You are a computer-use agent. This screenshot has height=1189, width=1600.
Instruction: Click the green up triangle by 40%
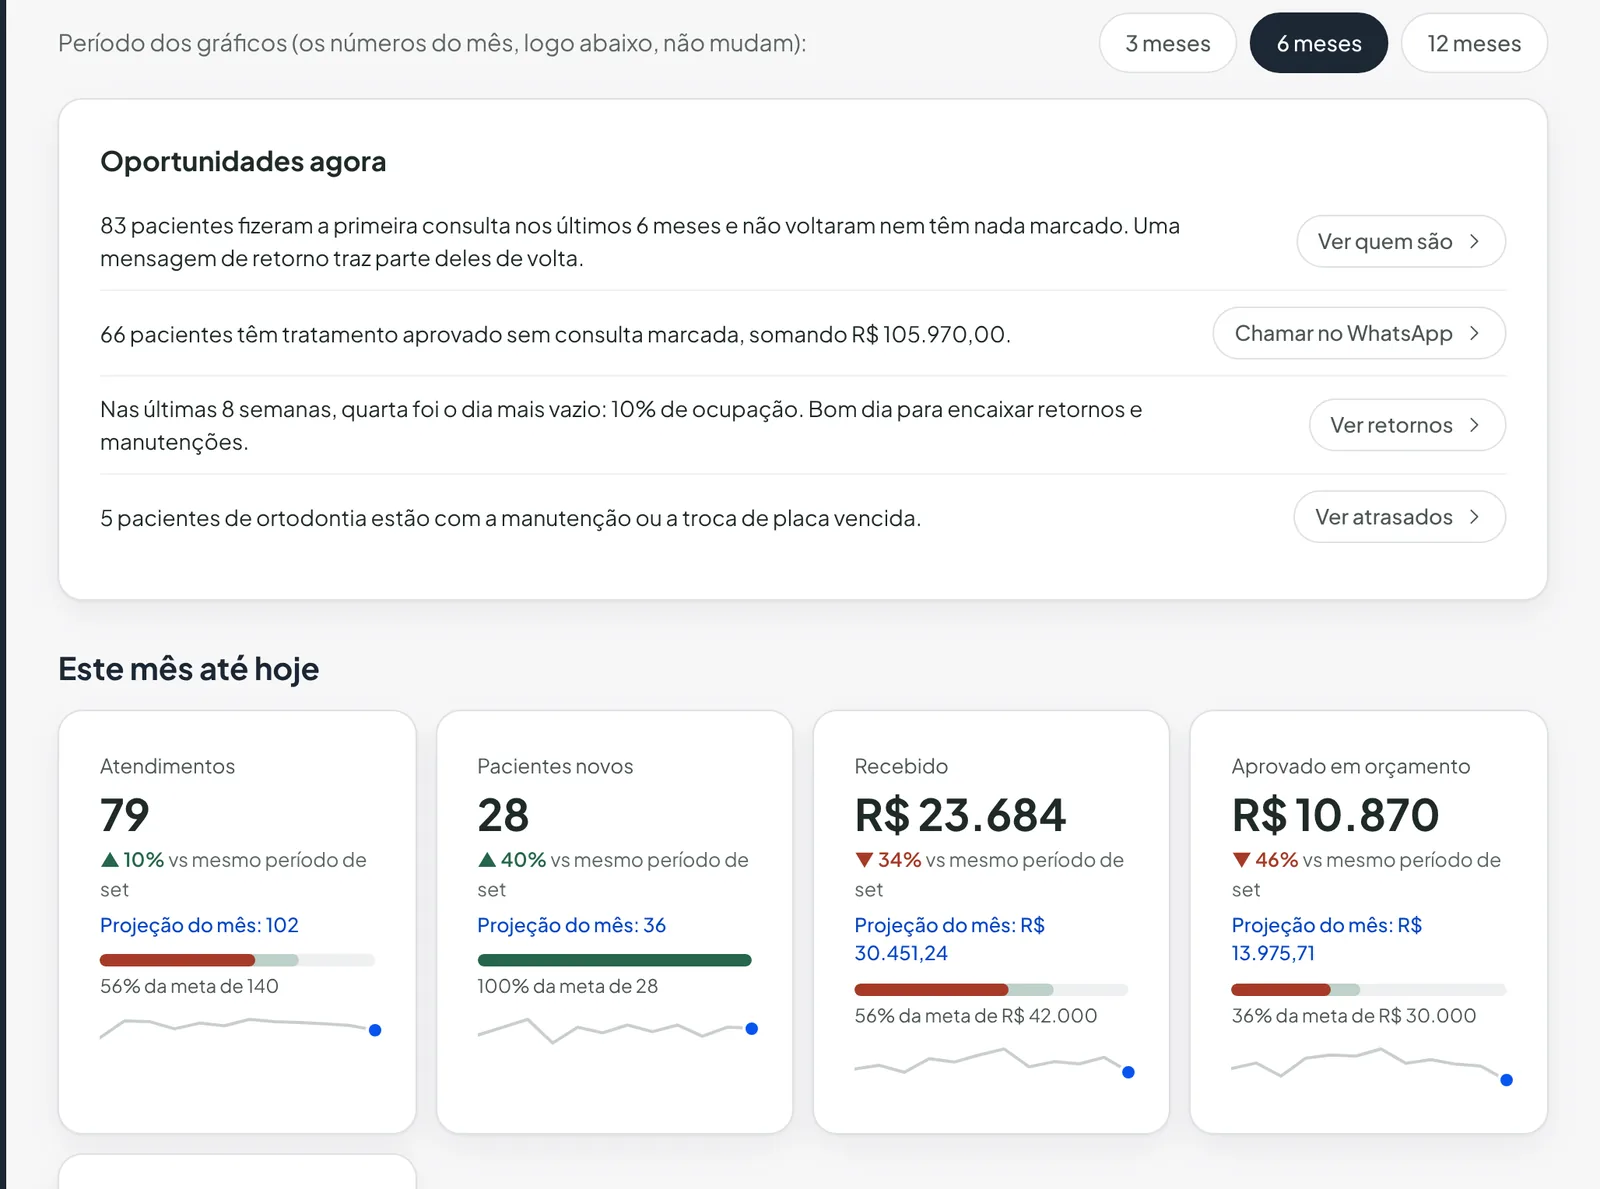click(x=487, y=859)
